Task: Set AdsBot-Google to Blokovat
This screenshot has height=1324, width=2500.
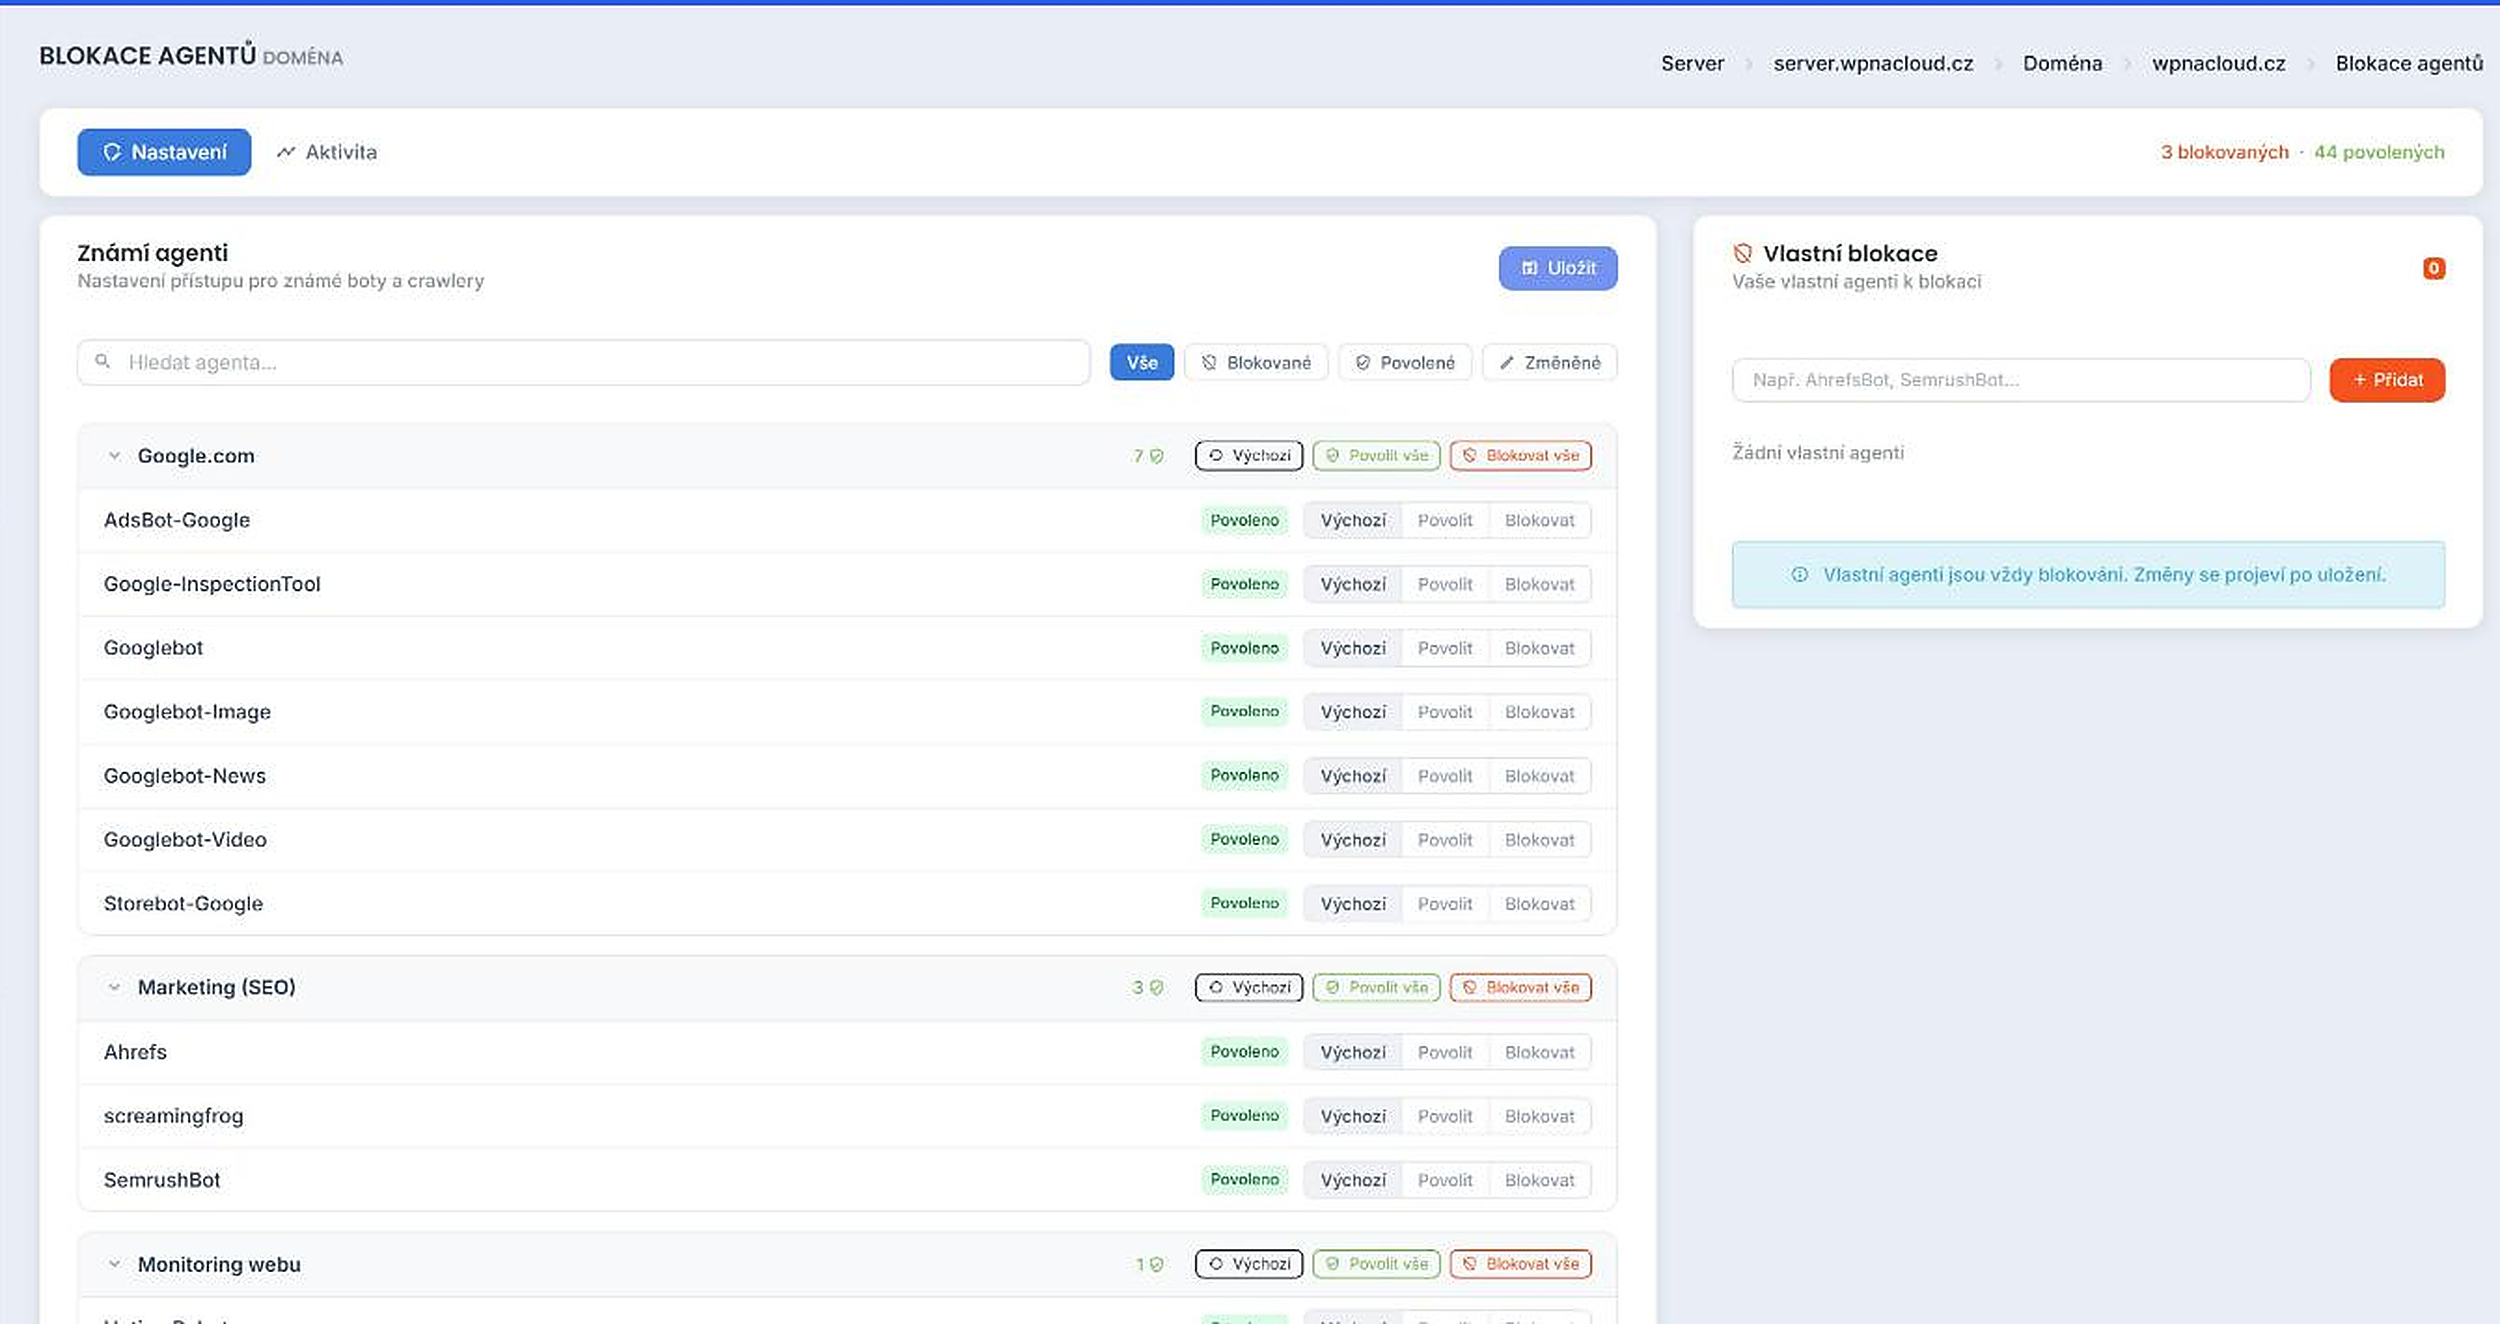Action: (x=1540, y=520)
